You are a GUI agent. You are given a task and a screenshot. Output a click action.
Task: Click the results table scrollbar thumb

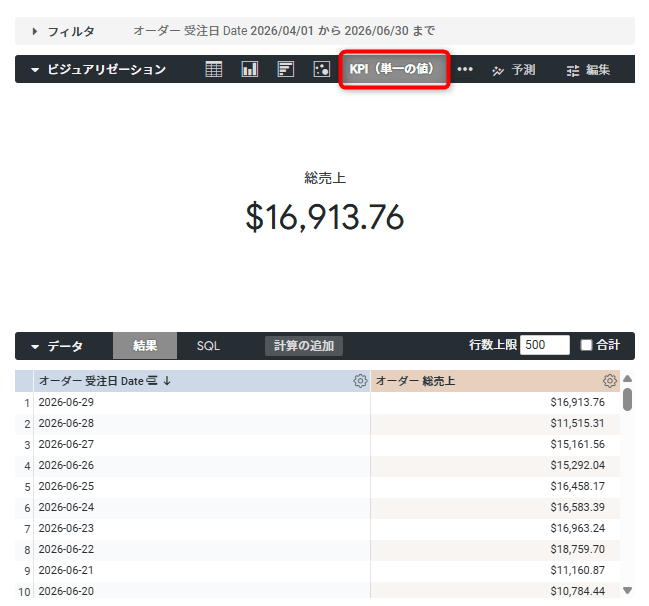[627, 399]
